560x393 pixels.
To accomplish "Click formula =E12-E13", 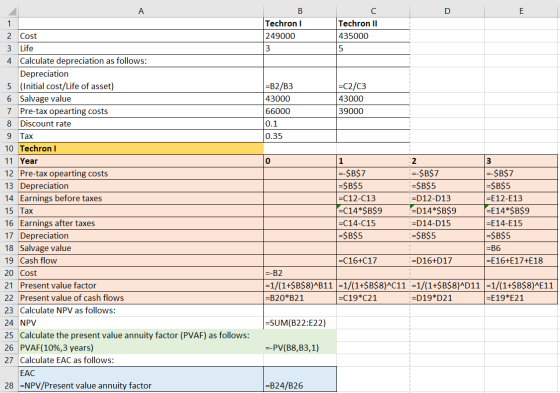I will click(x=521, y=198).
